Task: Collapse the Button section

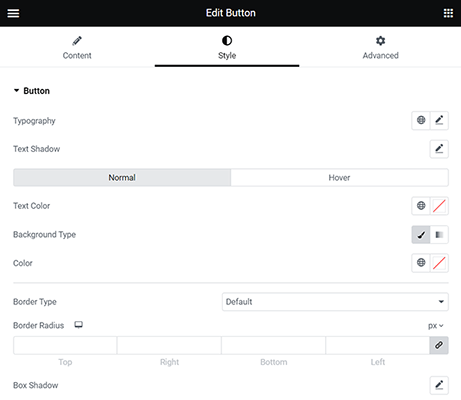Action: click(x=32, y=91)
